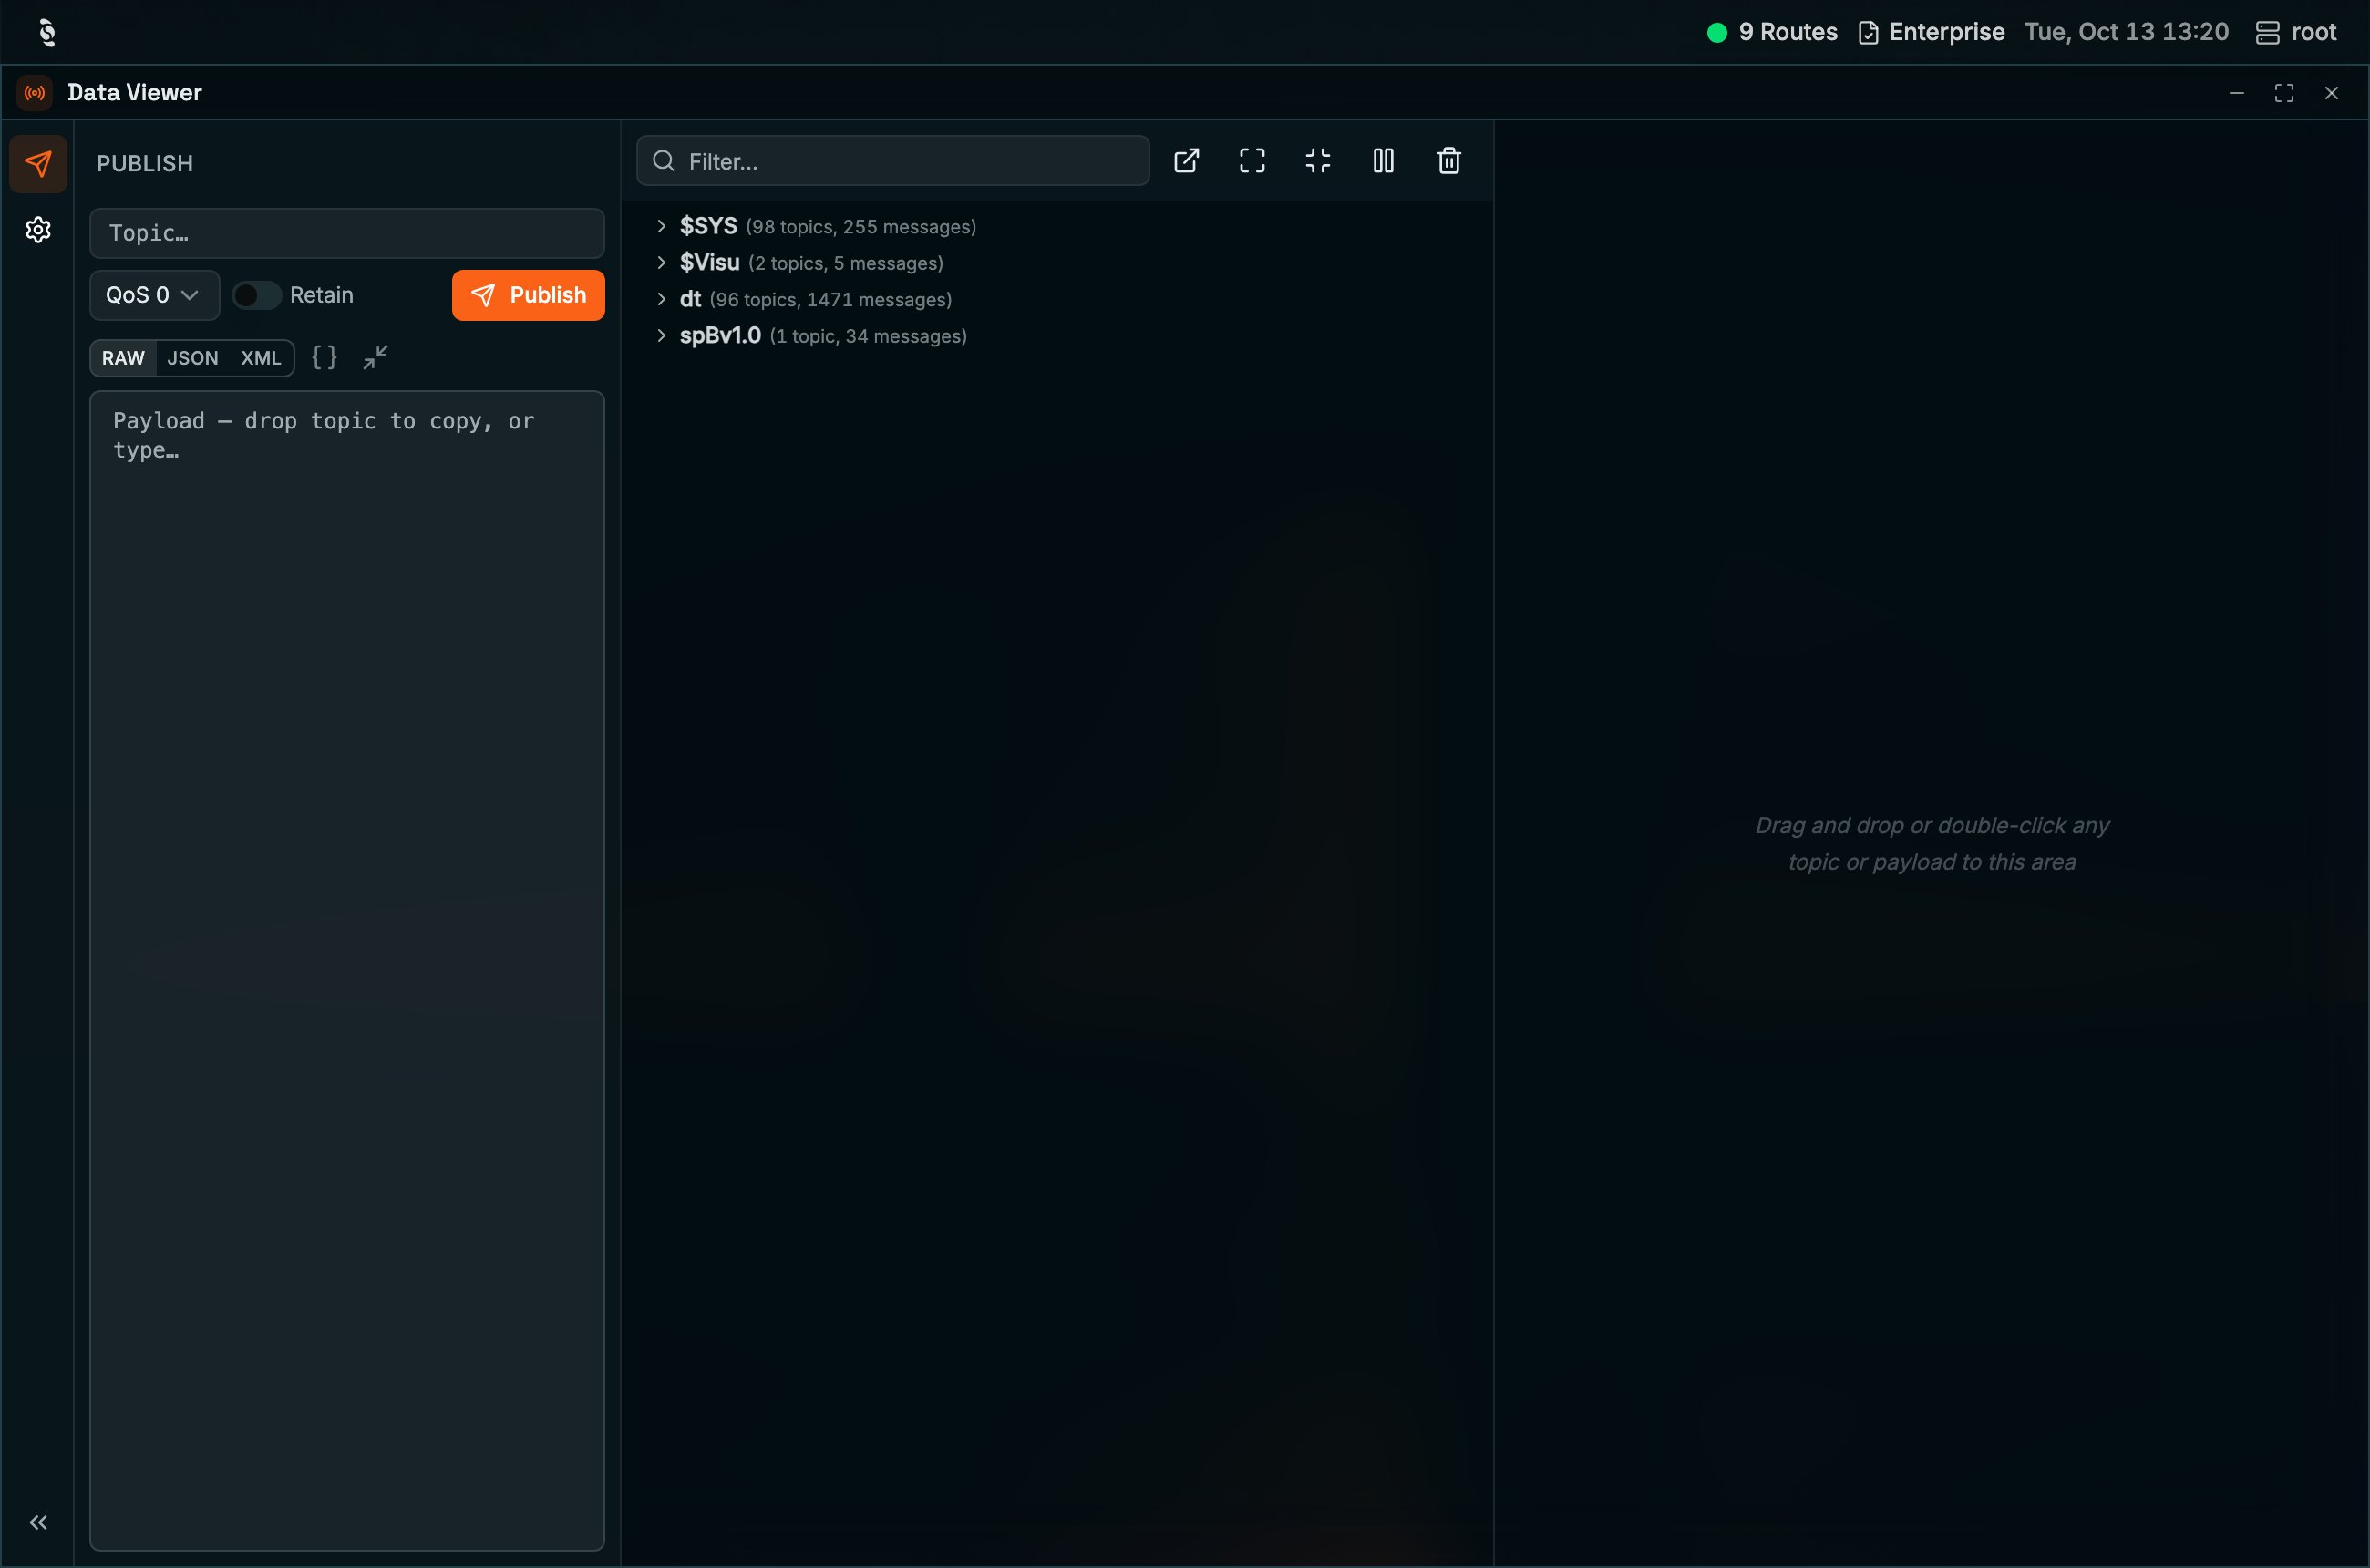Clear messages with trash icon

pyautogui.click(x=1449, y=161)
